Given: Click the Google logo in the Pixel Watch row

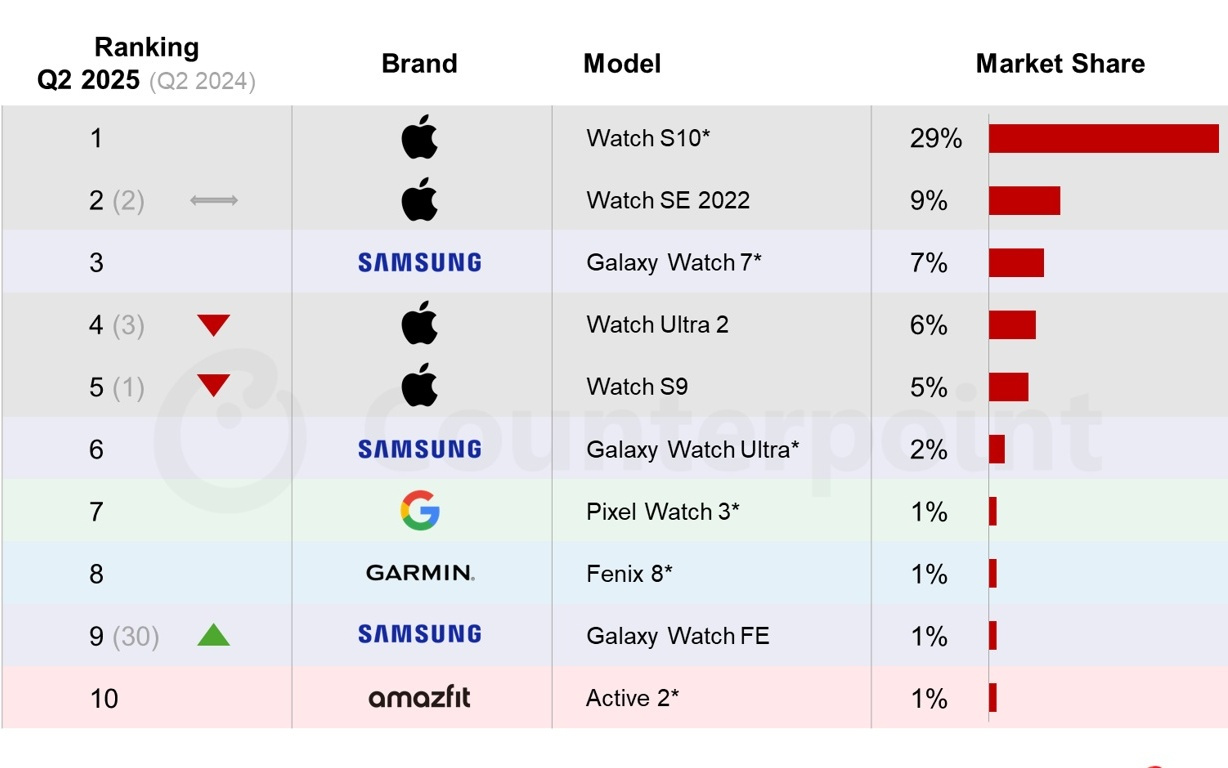Looking at the screenshot, I should (420, 511).
